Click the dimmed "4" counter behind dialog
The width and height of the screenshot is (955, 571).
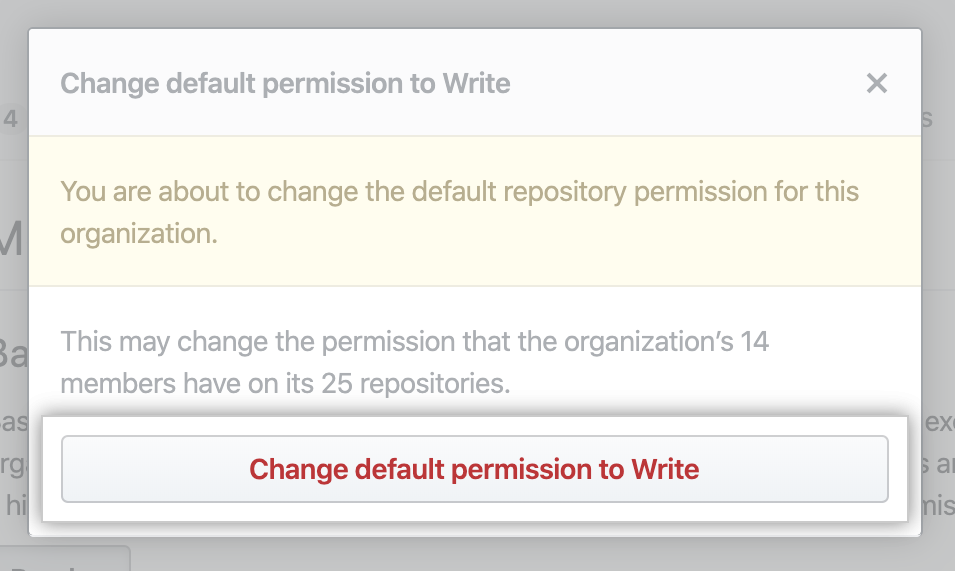coord(11,119)
